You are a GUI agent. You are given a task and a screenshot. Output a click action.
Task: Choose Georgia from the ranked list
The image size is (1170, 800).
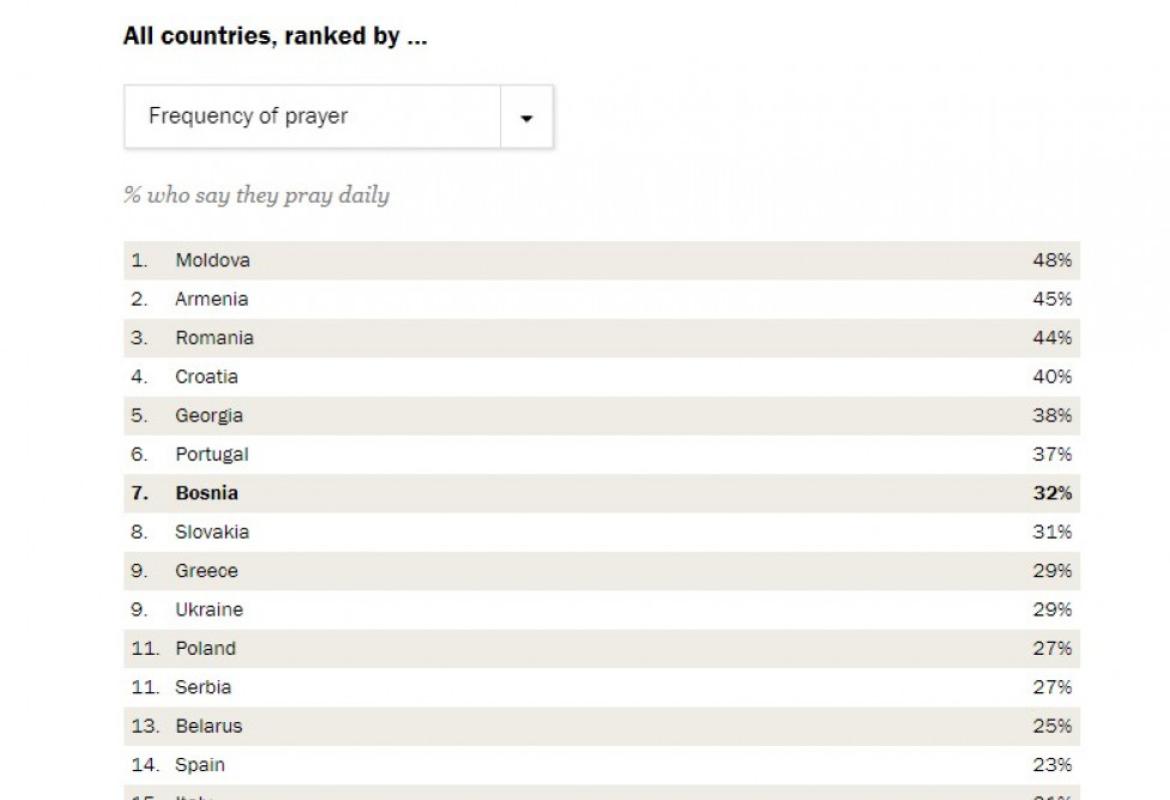click(209, 416)
